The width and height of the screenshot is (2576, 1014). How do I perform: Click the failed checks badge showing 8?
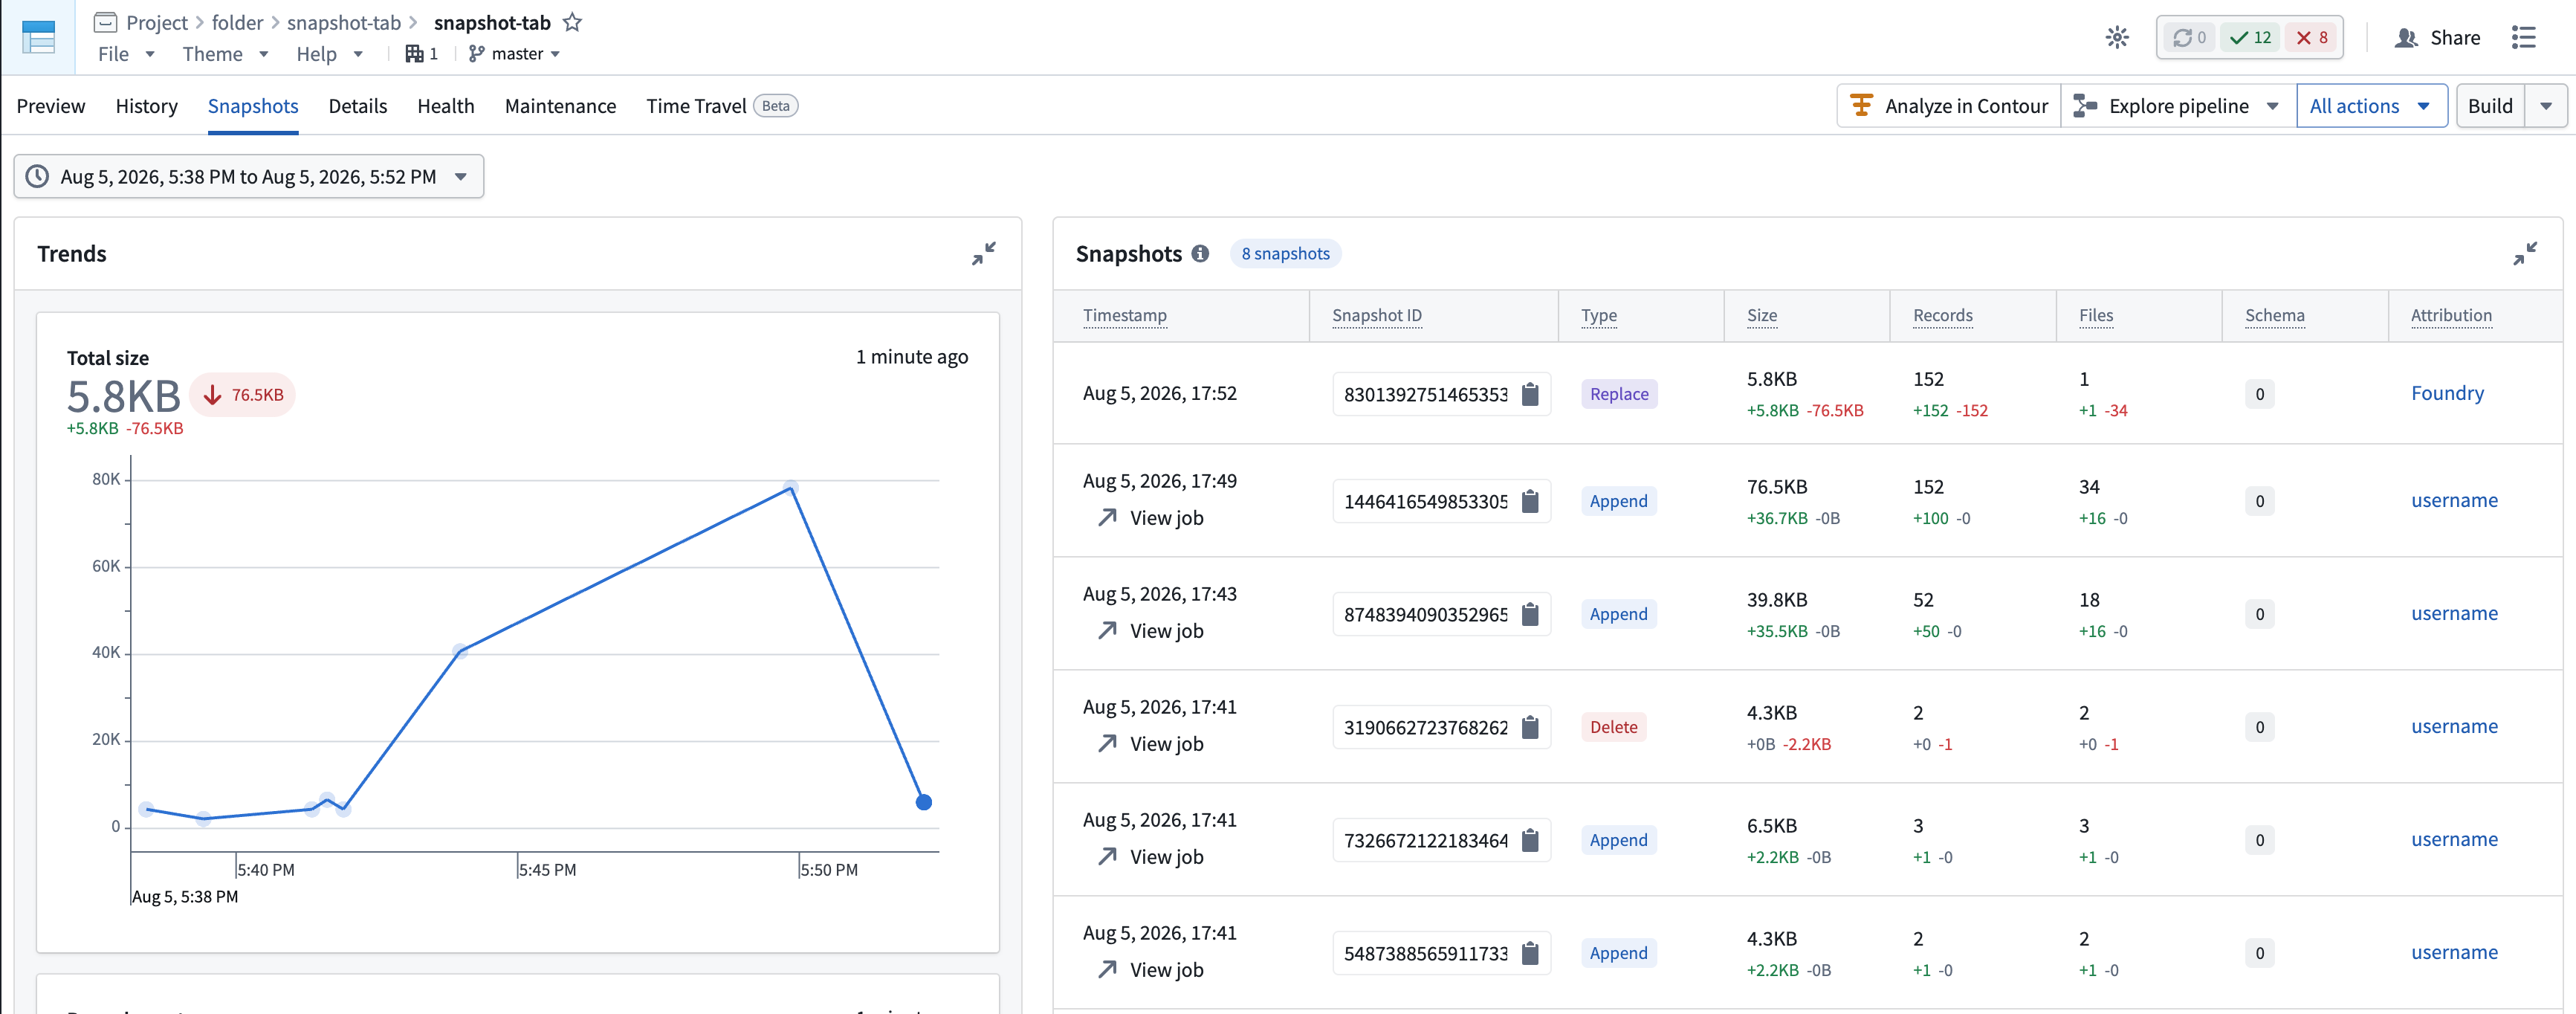[x=2312, y=38]
